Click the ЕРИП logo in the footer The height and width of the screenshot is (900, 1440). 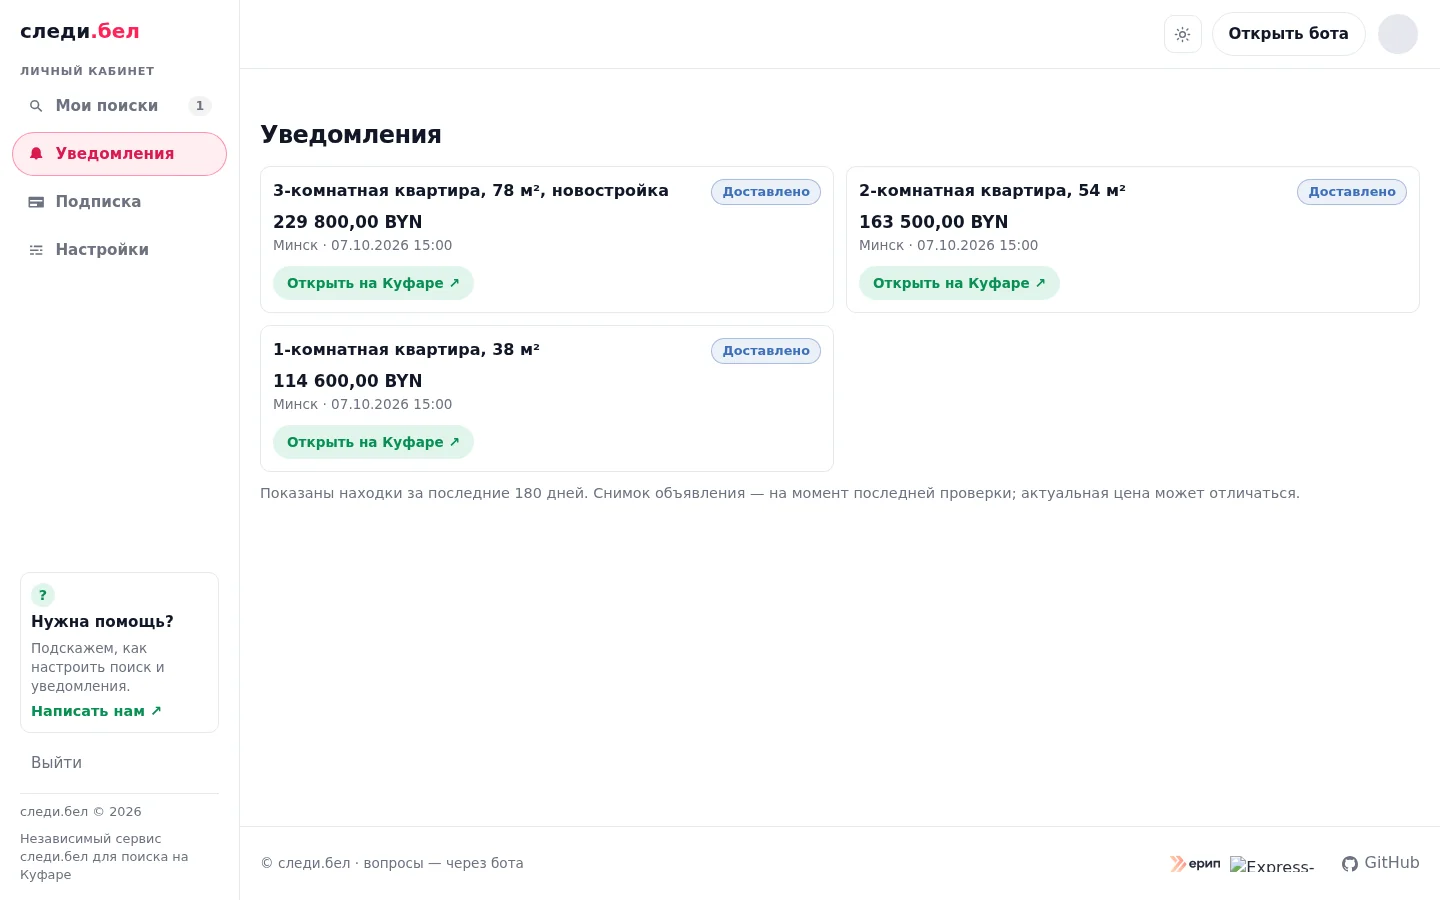click(1196, 863)
